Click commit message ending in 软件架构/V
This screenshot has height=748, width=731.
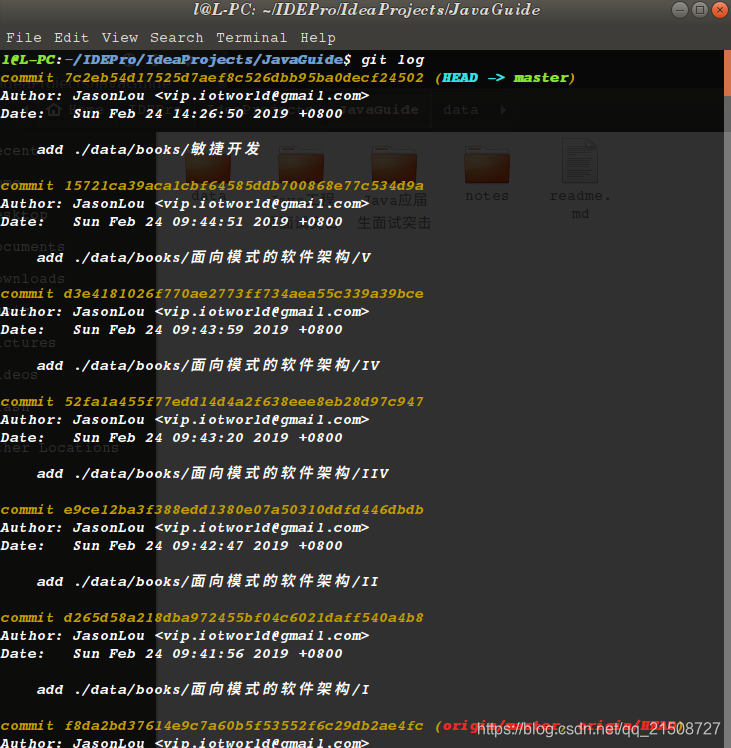pyautogui.click(x=204, y=258)
